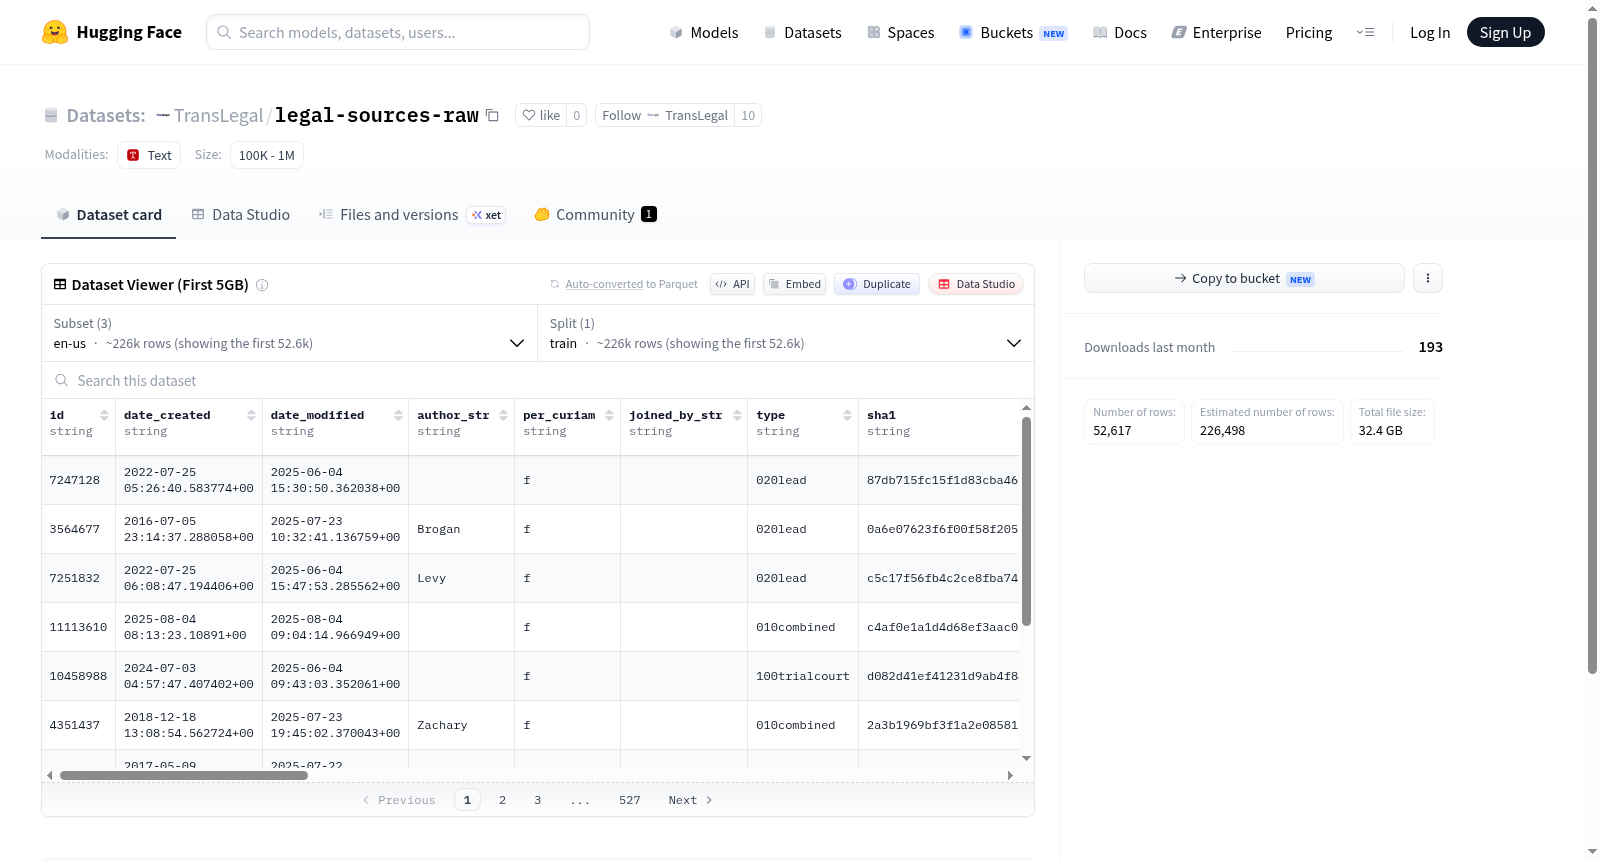This screenshot has width=1600, height=861.
Task: Open the Subset en-us dropdown
Action: click(290, 333)
